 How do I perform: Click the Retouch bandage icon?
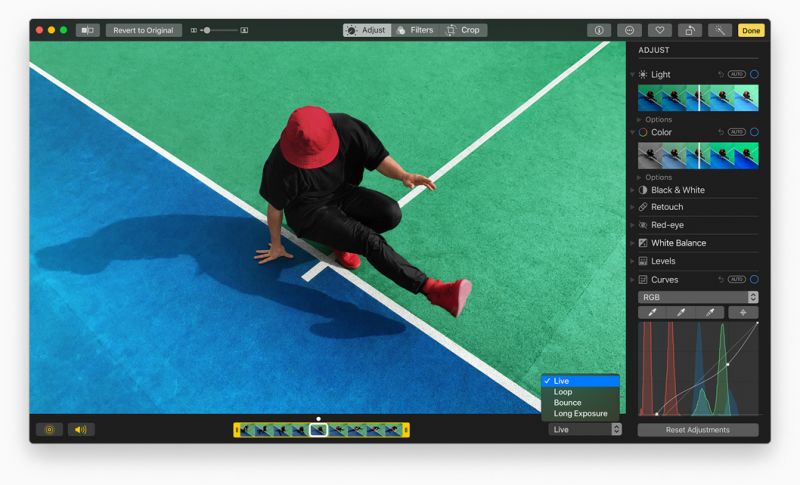[x=643, y=207]
